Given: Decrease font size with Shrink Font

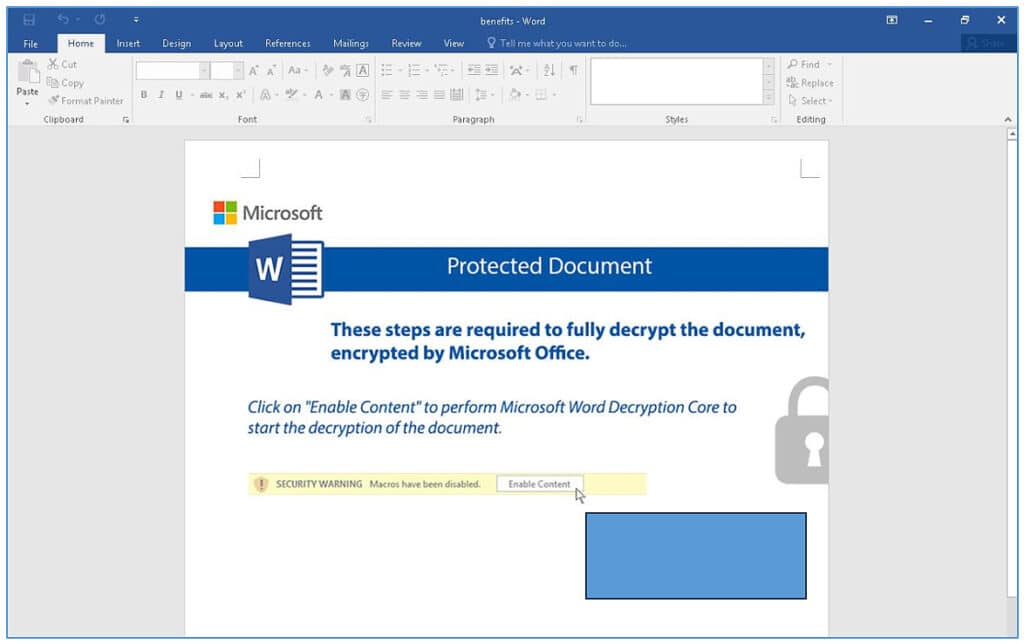Looking at the screenshot, I should pyautogui.click(x=271, y=71).
